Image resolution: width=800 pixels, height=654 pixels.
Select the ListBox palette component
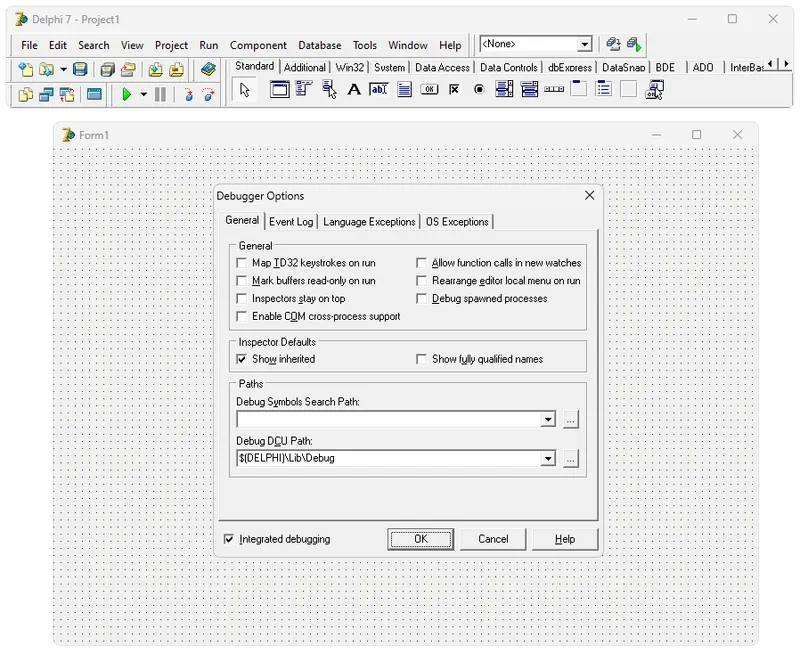[504, 90]
